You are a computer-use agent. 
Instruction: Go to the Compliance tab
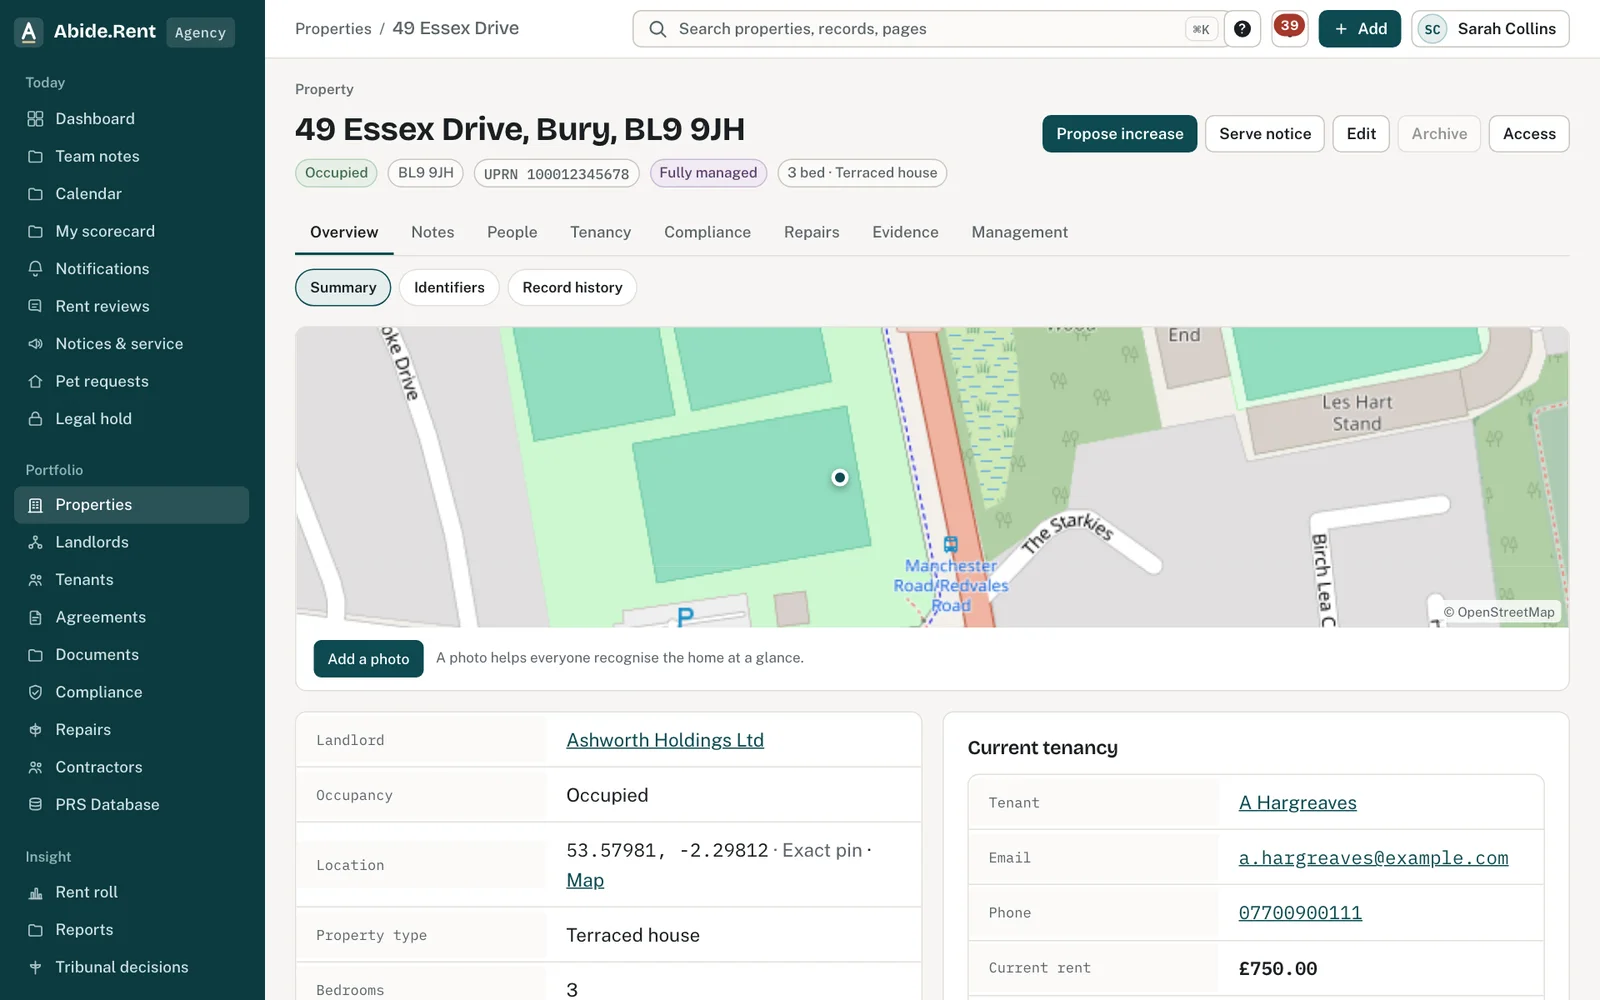[707, 232]
